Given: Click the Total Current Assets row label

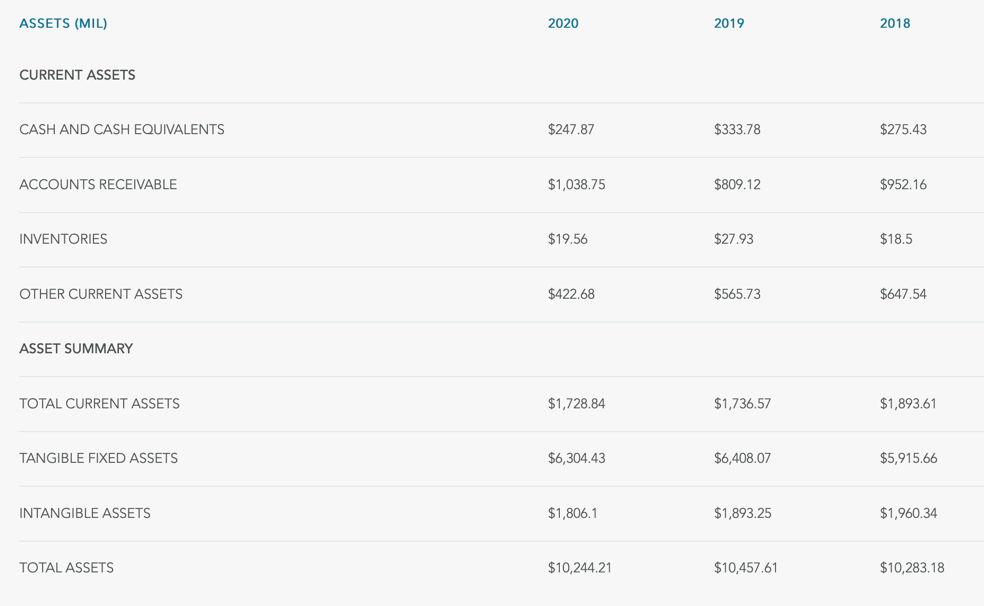Looking at the screenshot, I should click(x=99, y=404).
